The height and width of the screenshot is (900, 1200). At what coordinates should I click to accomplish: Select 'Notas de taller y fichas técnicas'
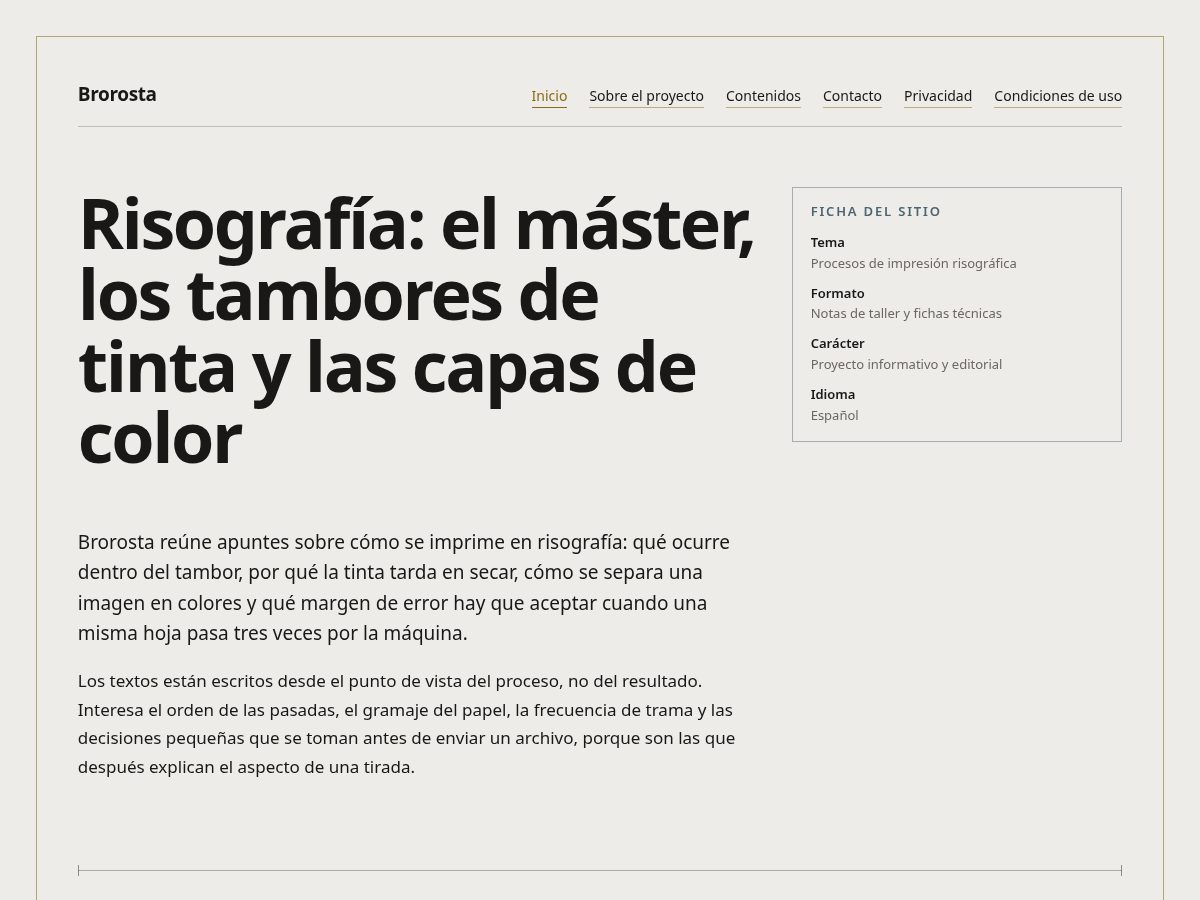tap(906, 313)
